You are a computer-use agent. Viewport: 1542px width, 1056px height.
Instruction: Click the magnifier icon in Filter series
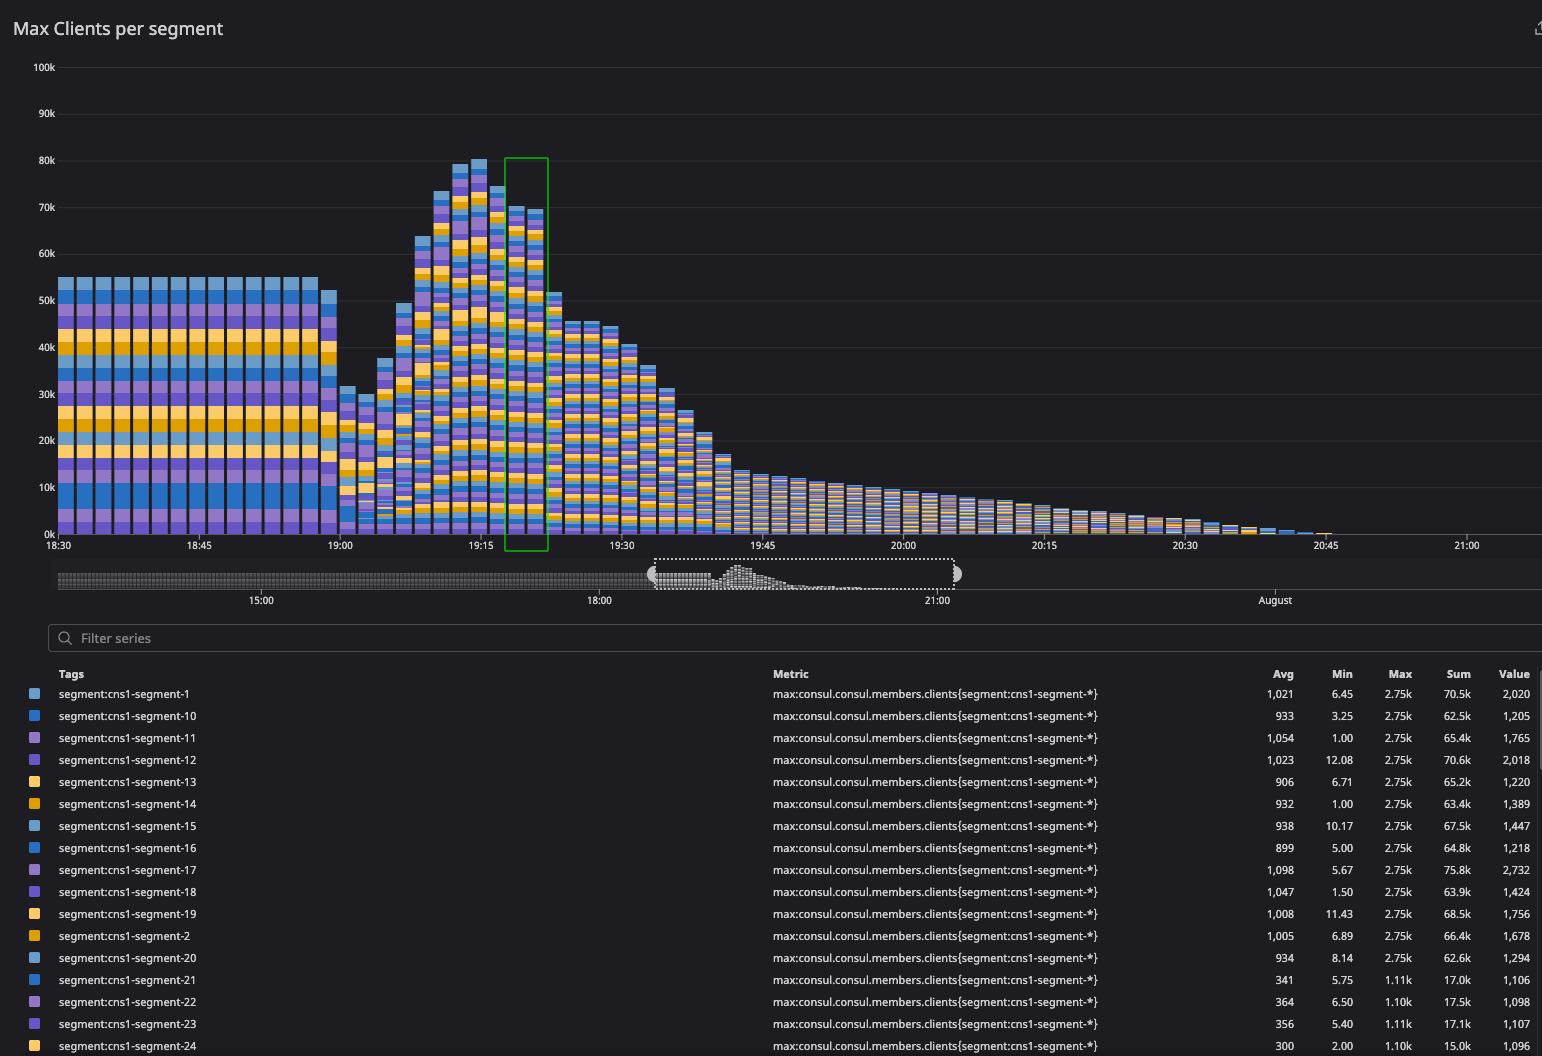coord(65,638)
